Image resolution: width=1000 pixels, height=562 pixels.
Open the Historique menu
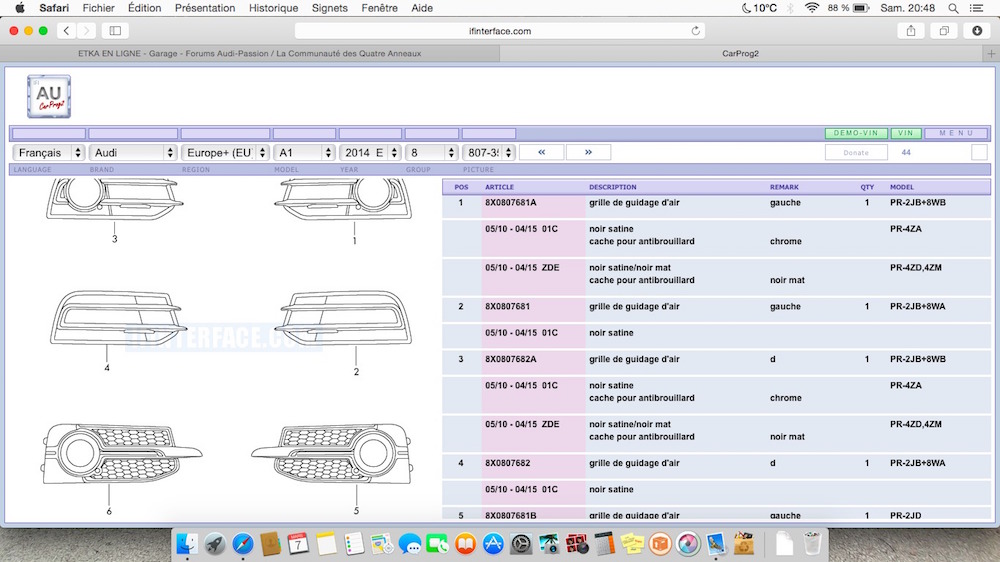point(273,8)
